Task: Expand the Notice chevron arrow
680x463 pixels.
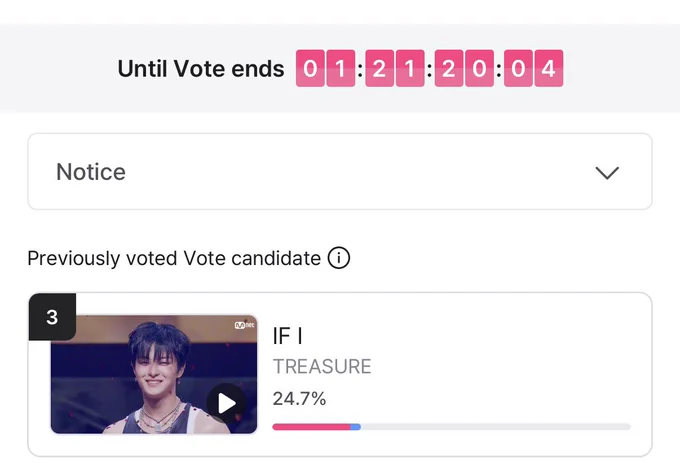Action: point(607,173)
